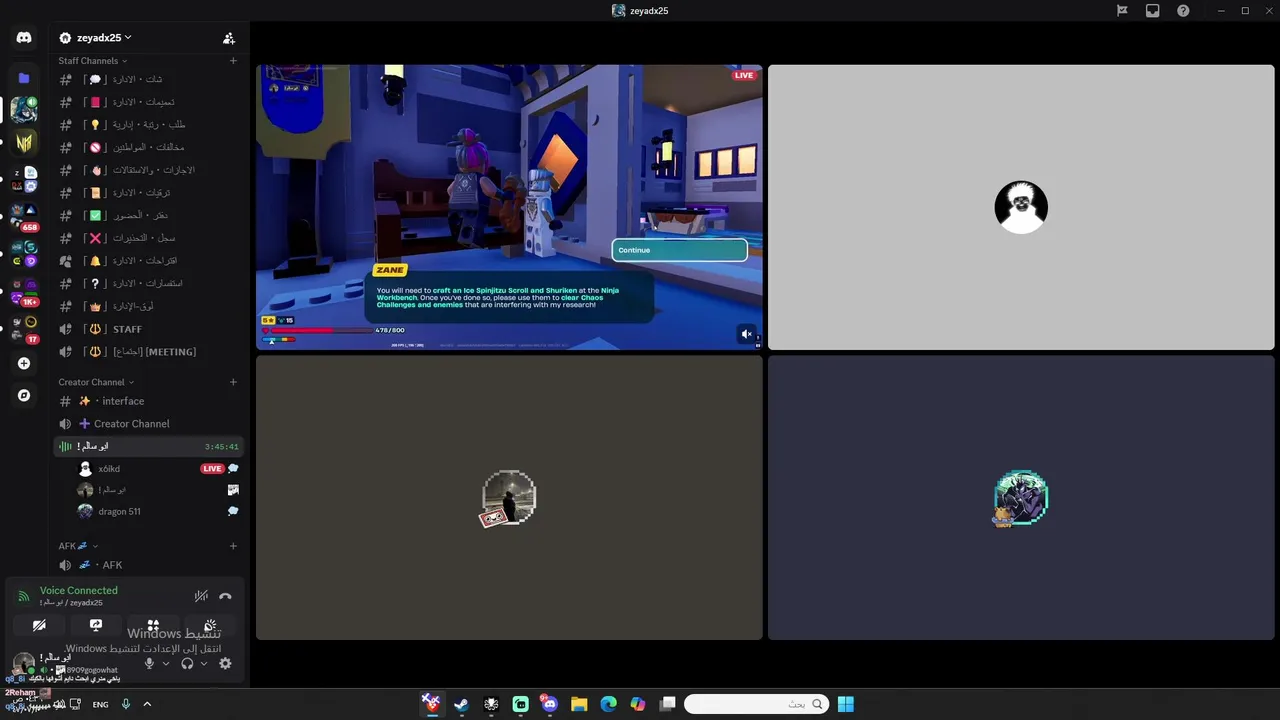
Task: Open the question mark emoji staff channel
Action: (148, 283)
